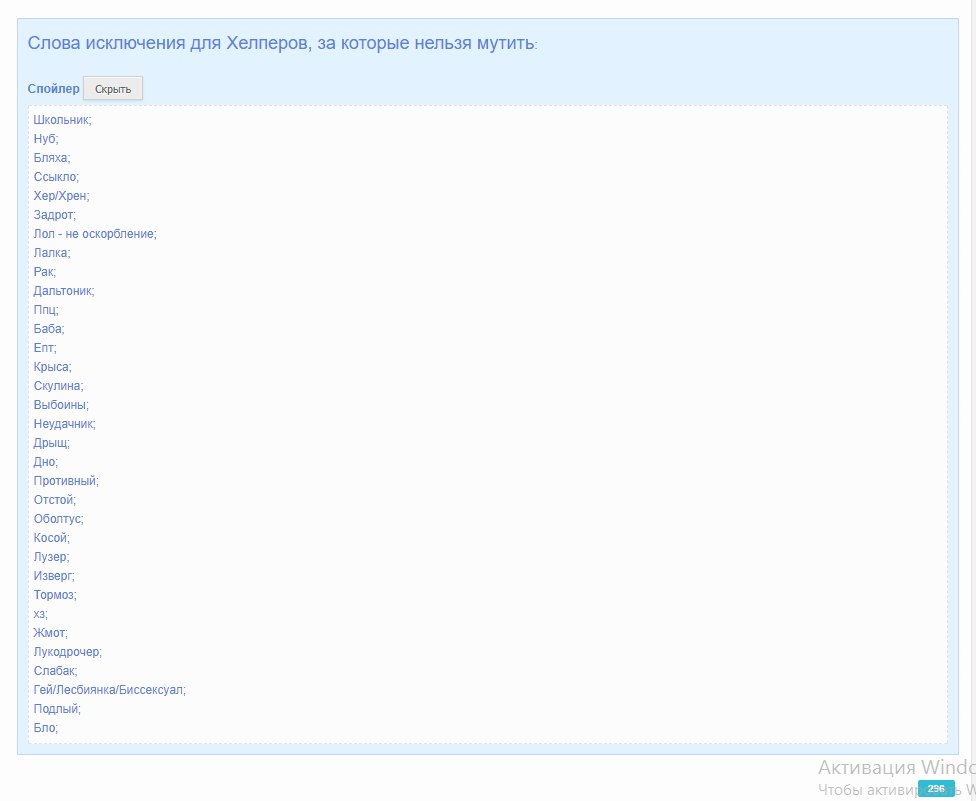Screen dimensions: 976x801
Task: Select the word Слабак;
Action: 55,670
